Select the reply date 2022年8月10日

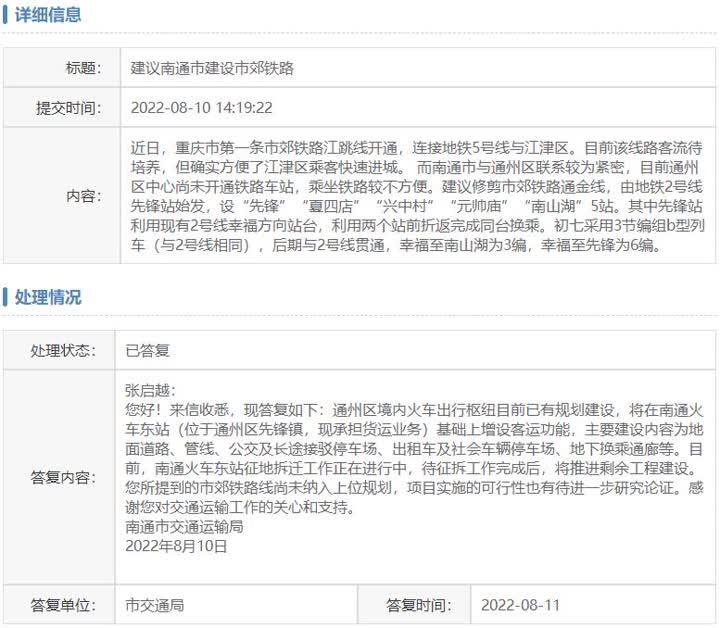[x=176, y=546]
